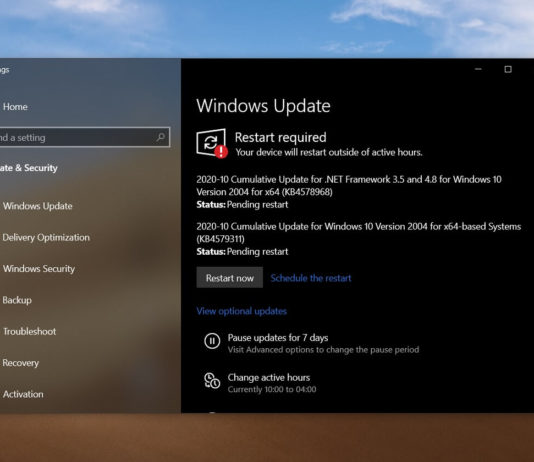Screen dimensions: 534x462
Task: Go to Settings Home
Action: 15,107
